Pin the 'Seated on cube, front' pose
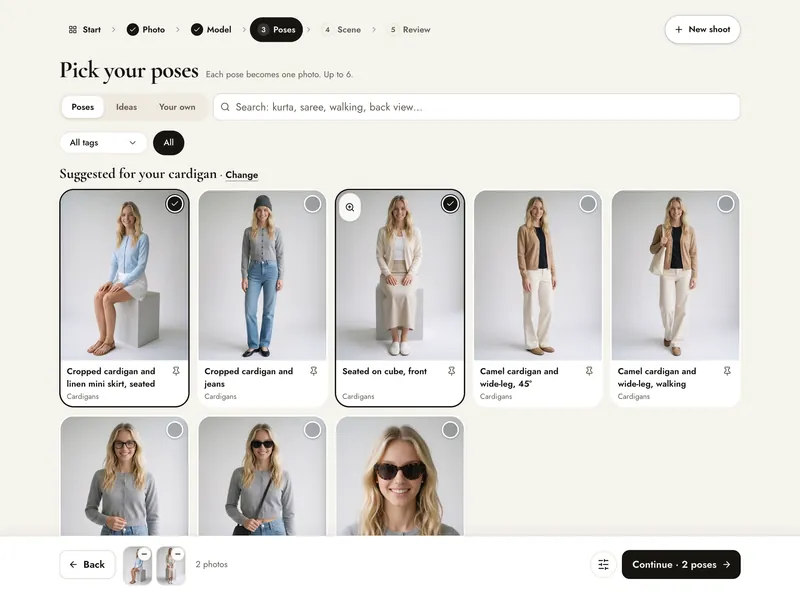800x593 pixels. pyautogui.click(x=452, y=371)
